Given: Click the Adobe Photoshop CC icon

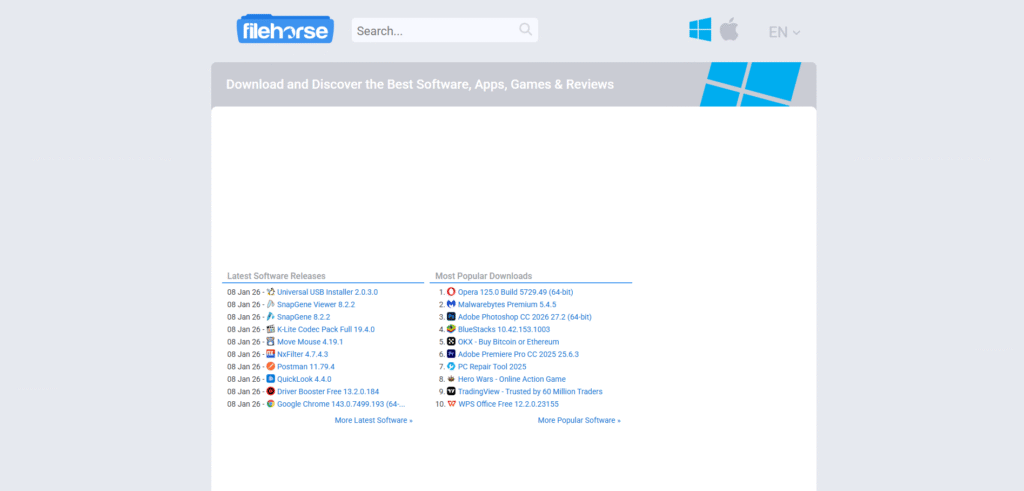Looking at the screenshot, I should pos(451,317).
